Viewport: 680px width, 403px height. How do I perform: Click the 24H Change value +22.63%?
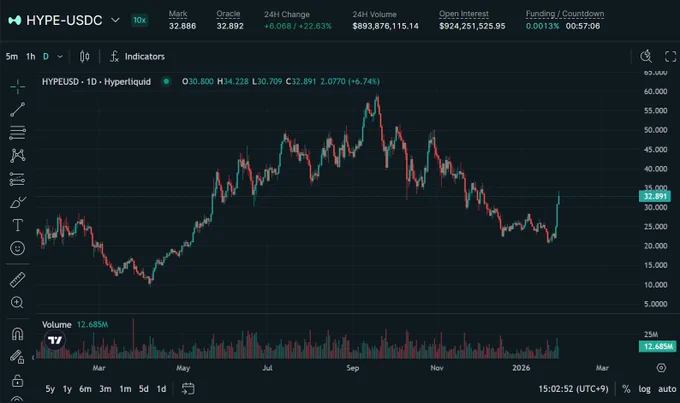coord(315,26)
